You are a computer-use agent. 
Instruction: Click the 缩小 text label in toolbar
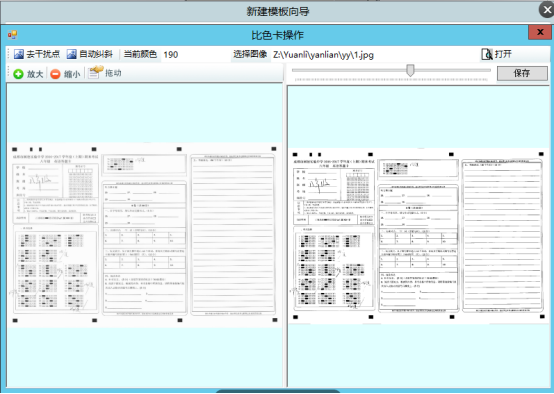[x=72, y=74]
